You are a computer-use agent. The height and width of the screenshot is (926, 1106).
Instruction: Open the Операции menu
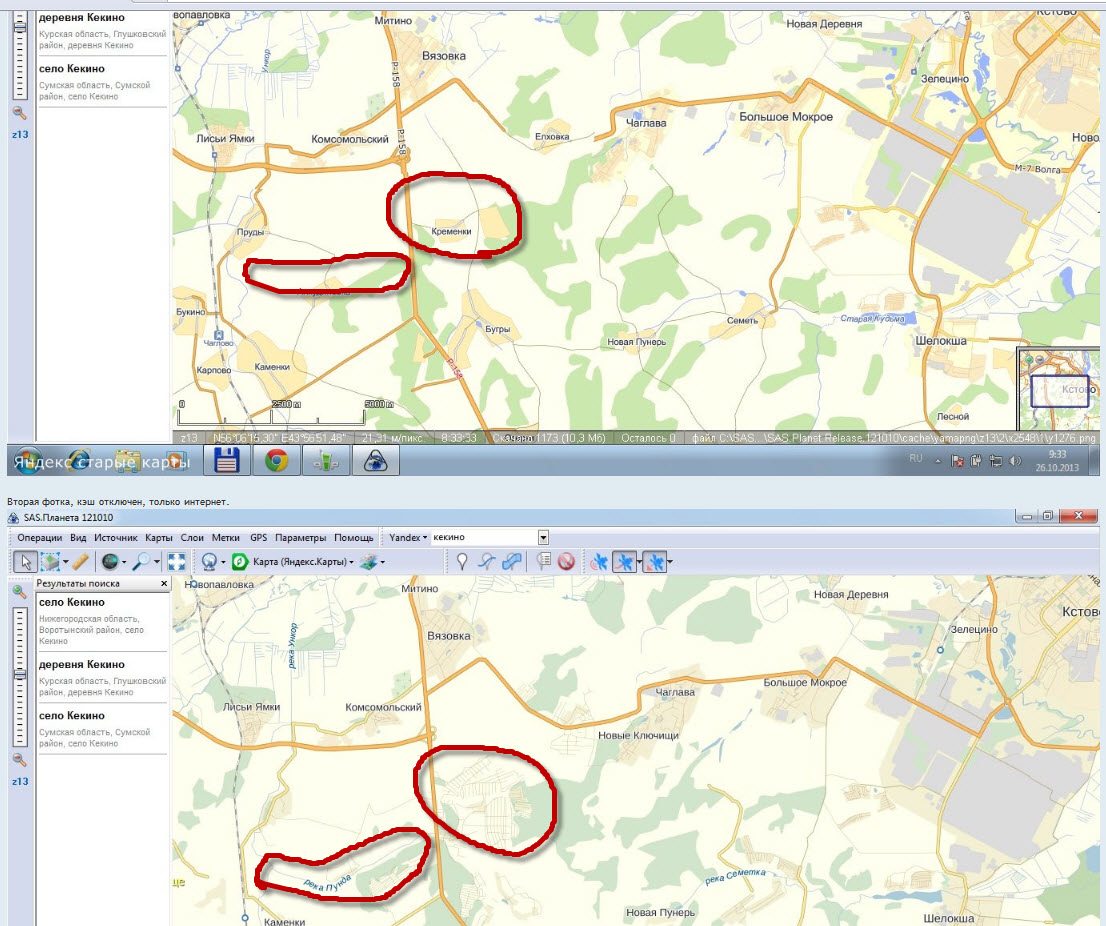pyautogui.click(x=40, y=538)
